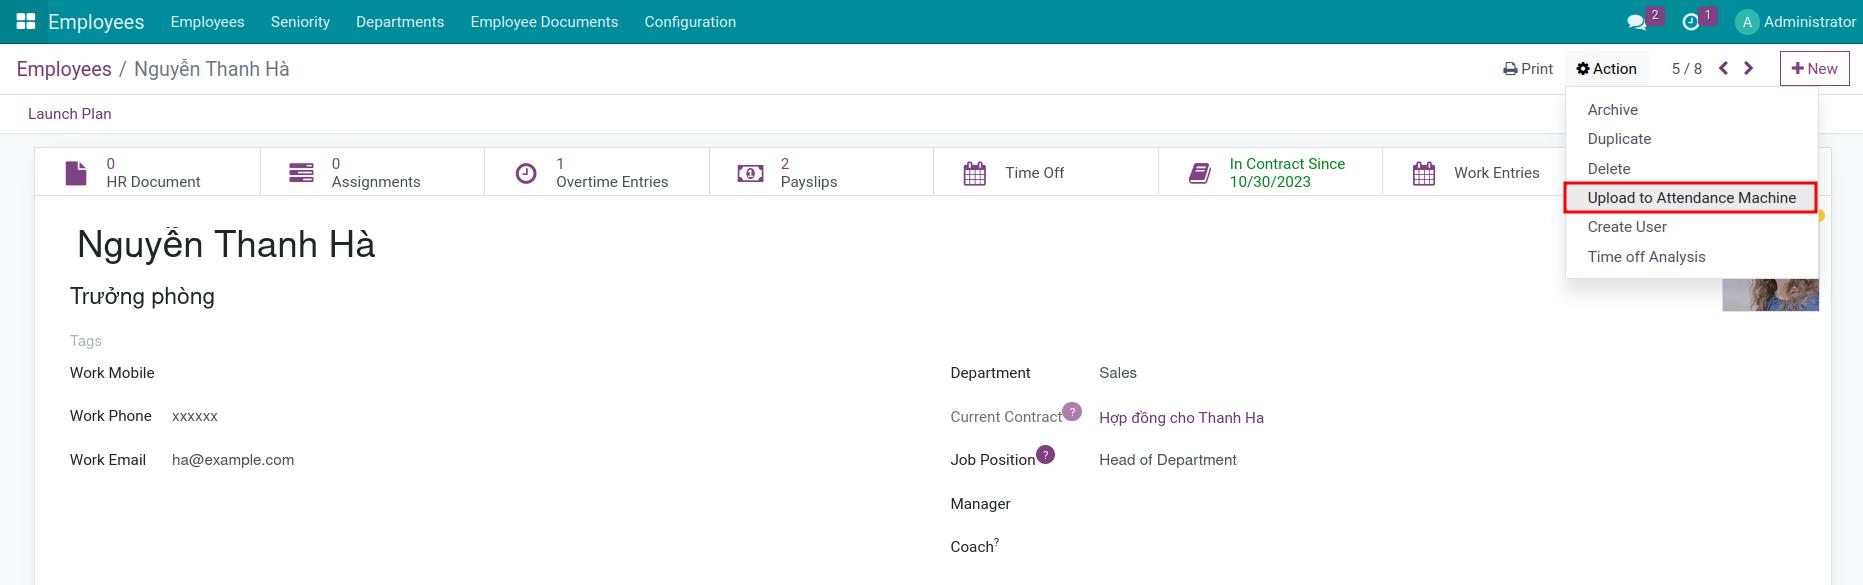Open the apps grid home menu icon

[x=26, y=21]
